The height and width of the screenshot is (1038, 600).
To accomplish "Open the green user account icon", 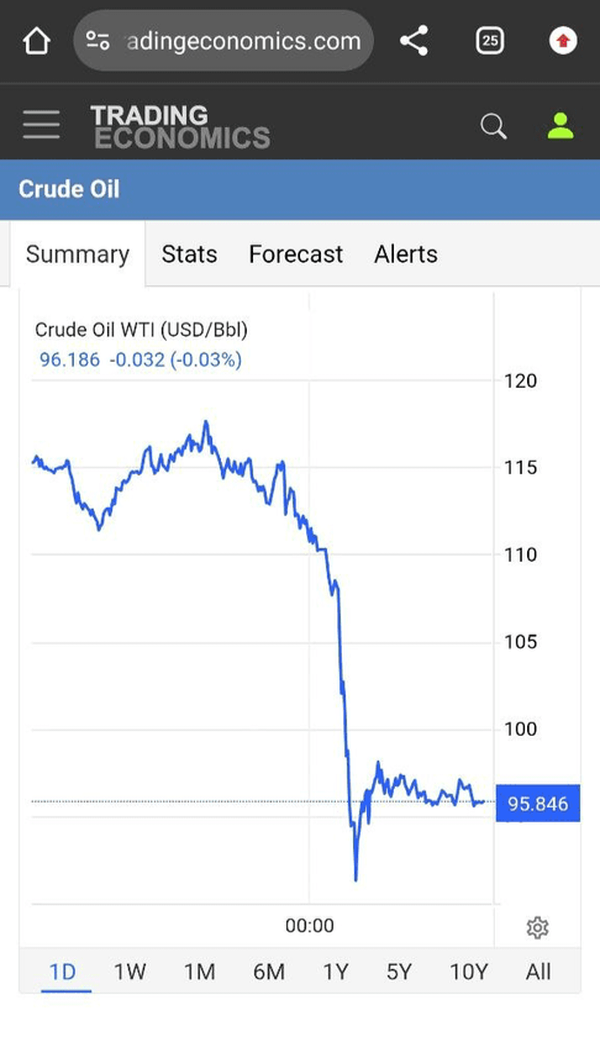I will point(561,126).
